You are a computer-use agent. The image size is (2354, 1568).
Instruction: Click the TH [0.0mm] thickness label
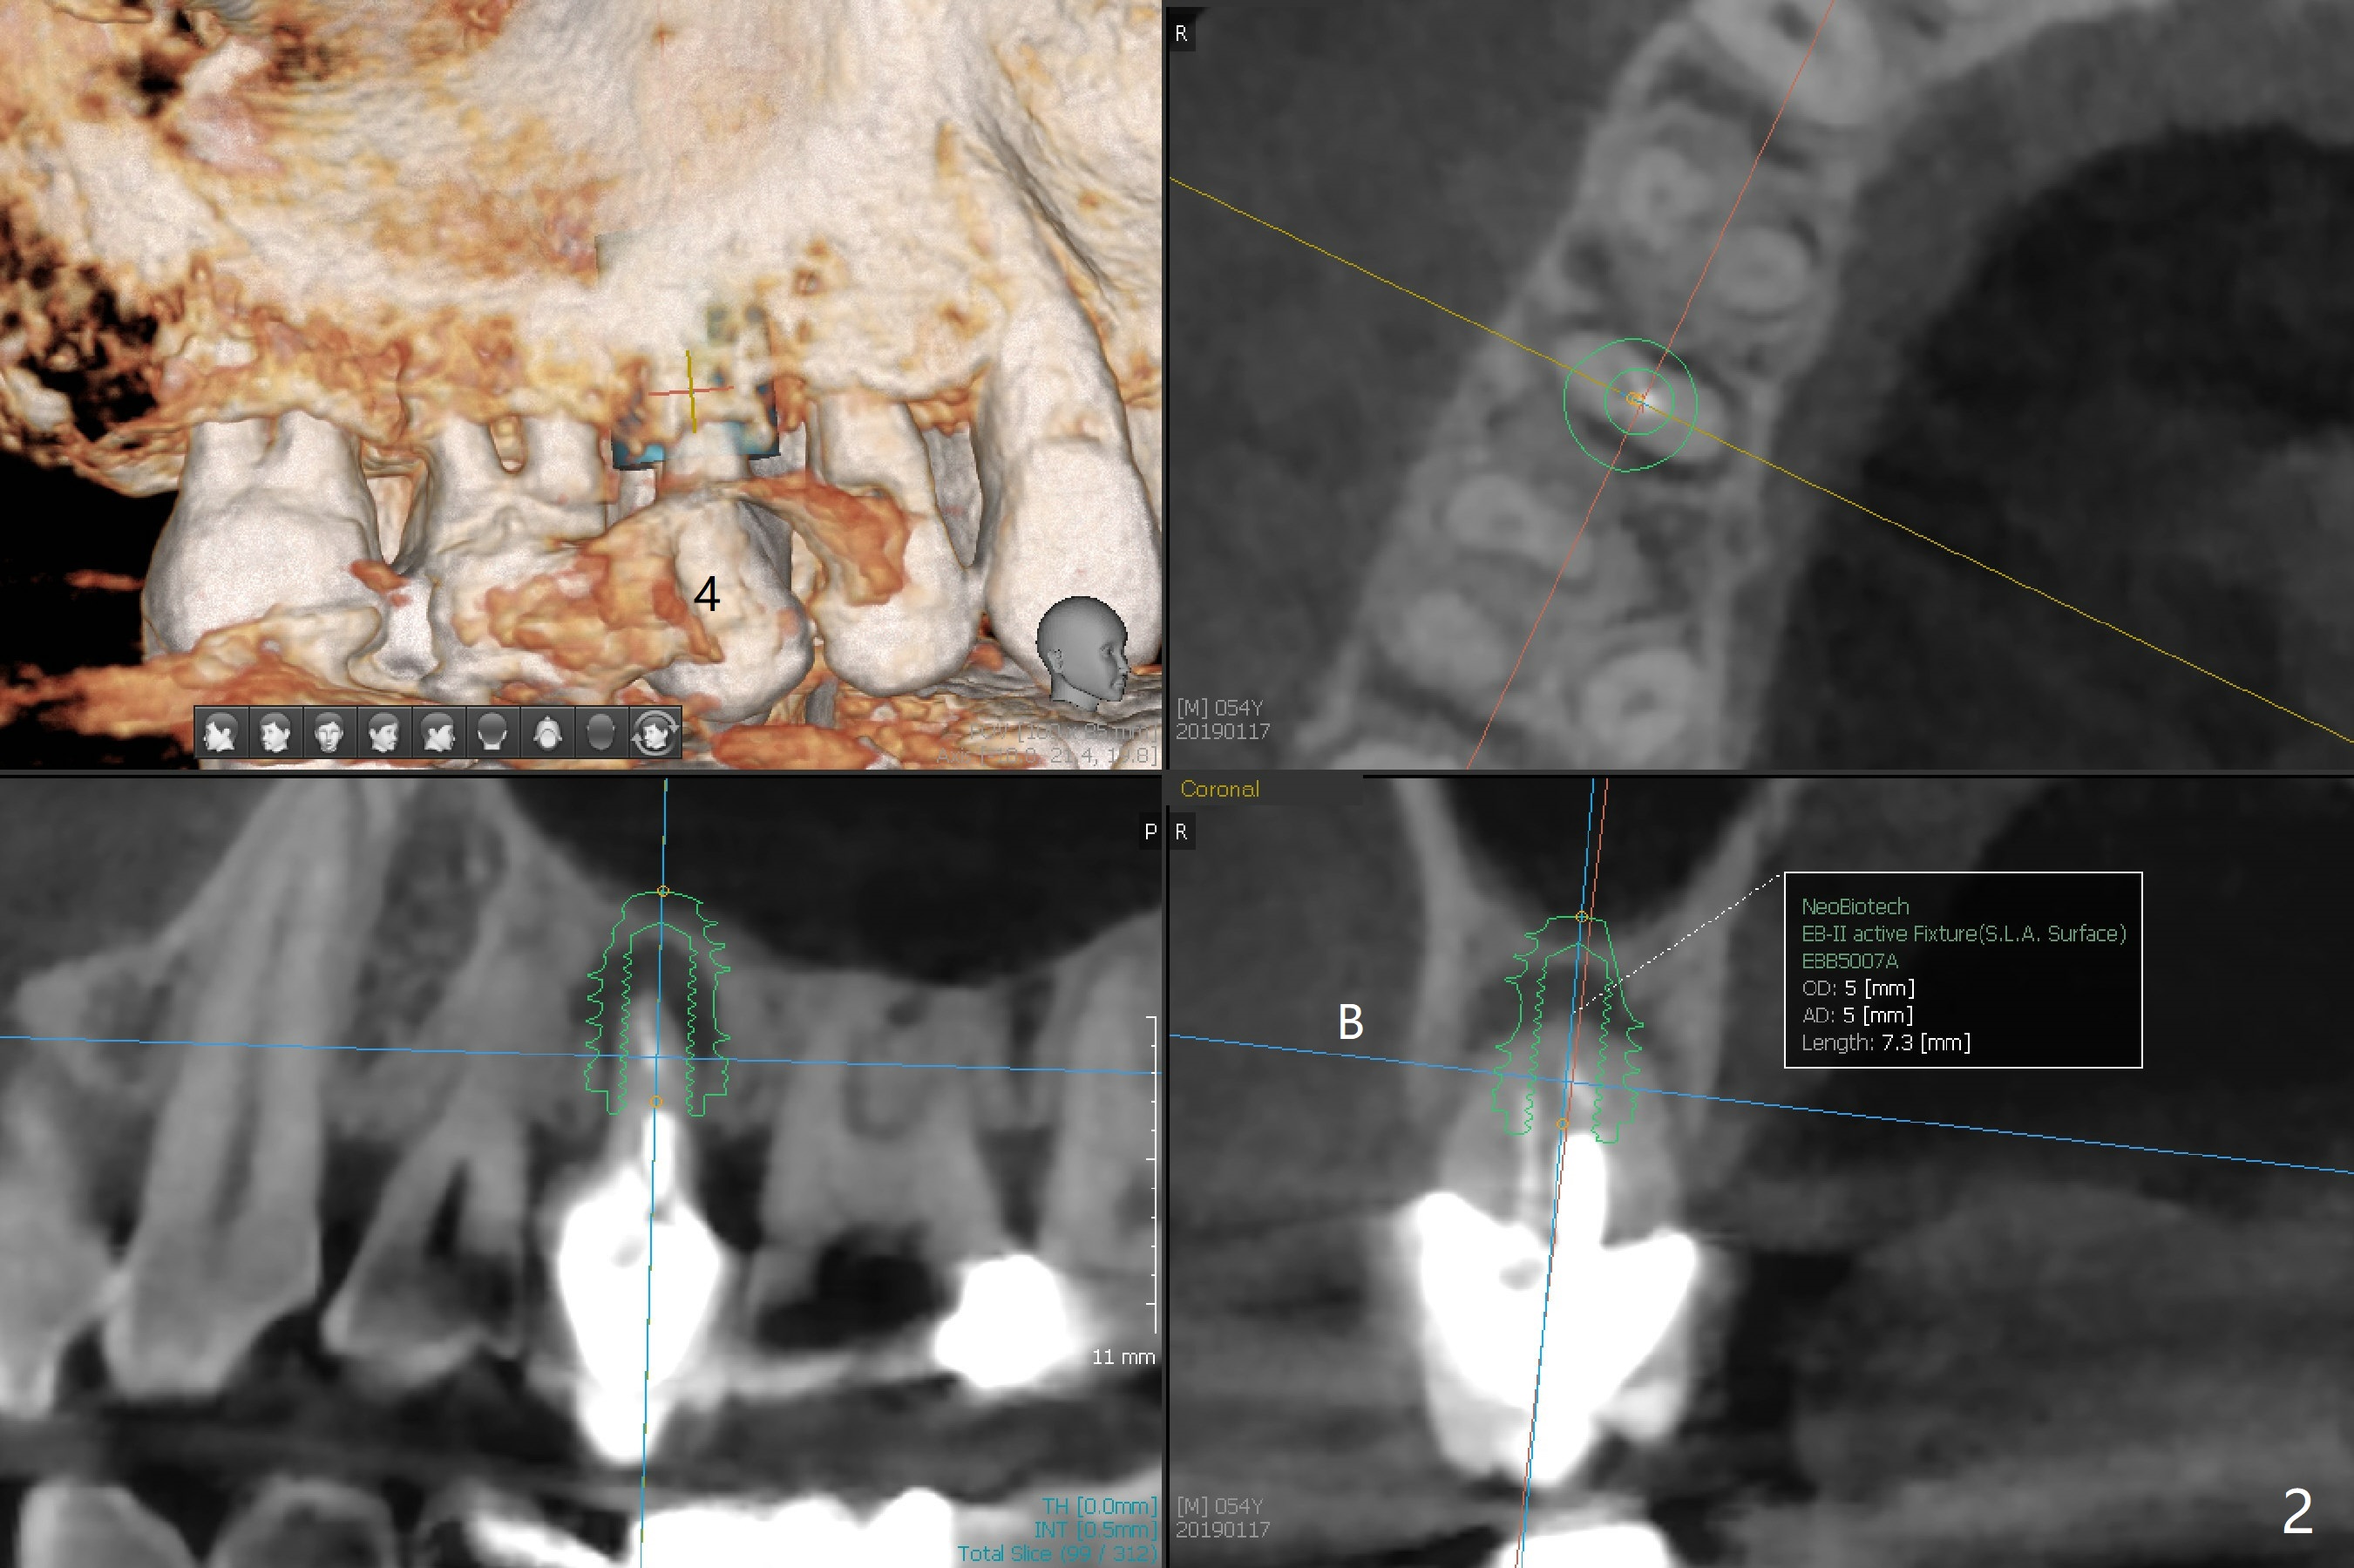1098,1506
